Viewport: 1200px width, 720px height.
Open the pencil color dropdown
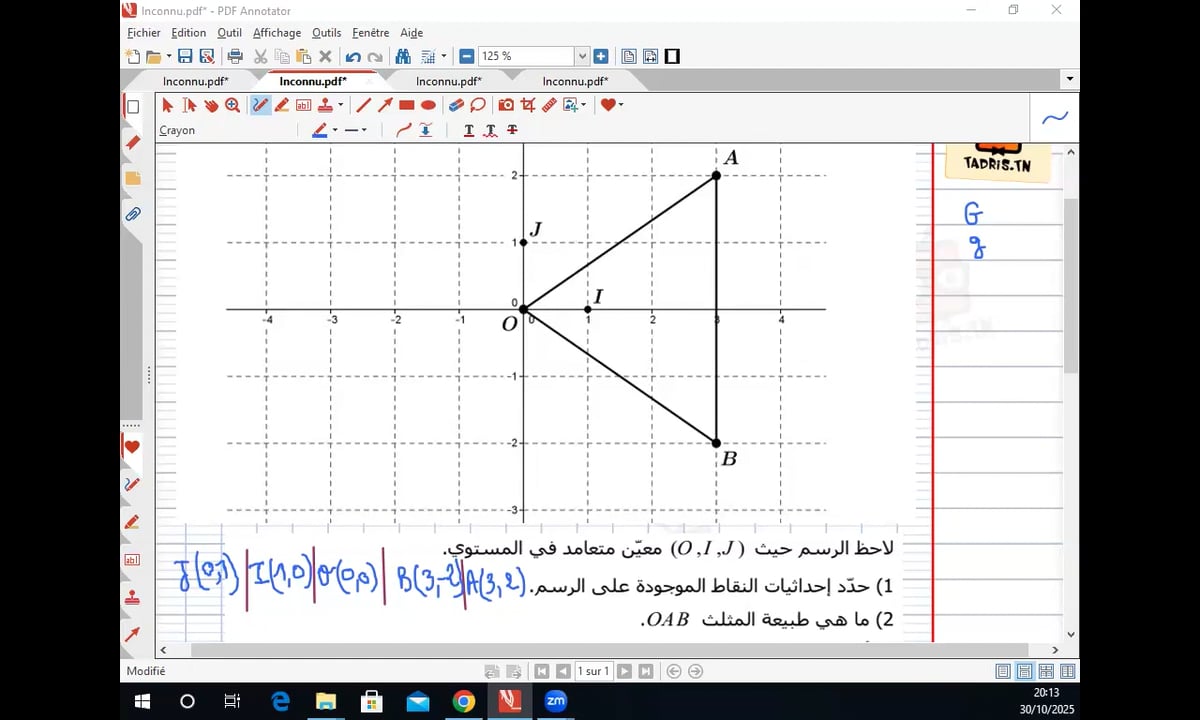pyautogui.click(x=335, y=130)
